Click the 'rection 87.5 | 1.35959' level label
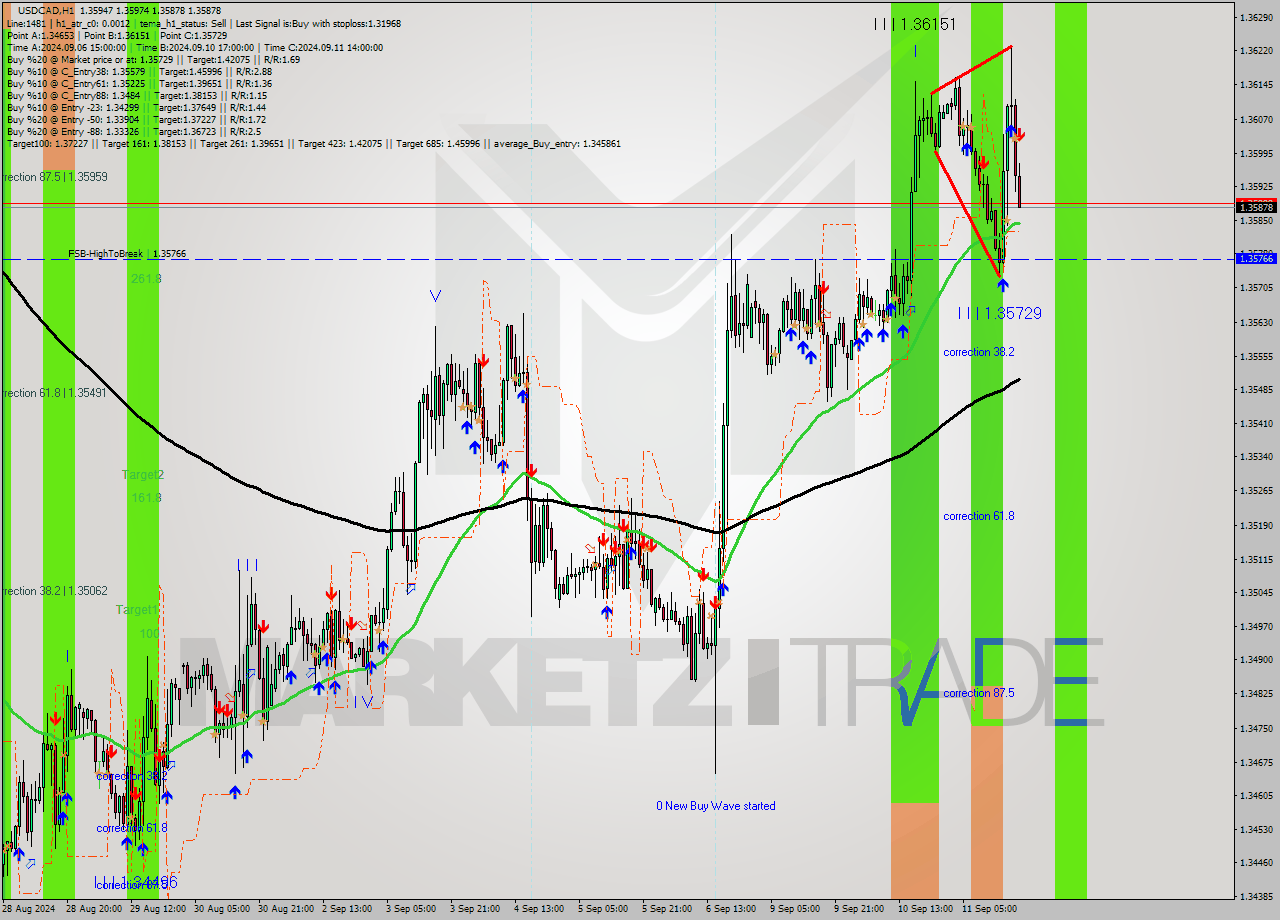The width and height of the screenshot is (1280, 920). [x=54, y=177]
